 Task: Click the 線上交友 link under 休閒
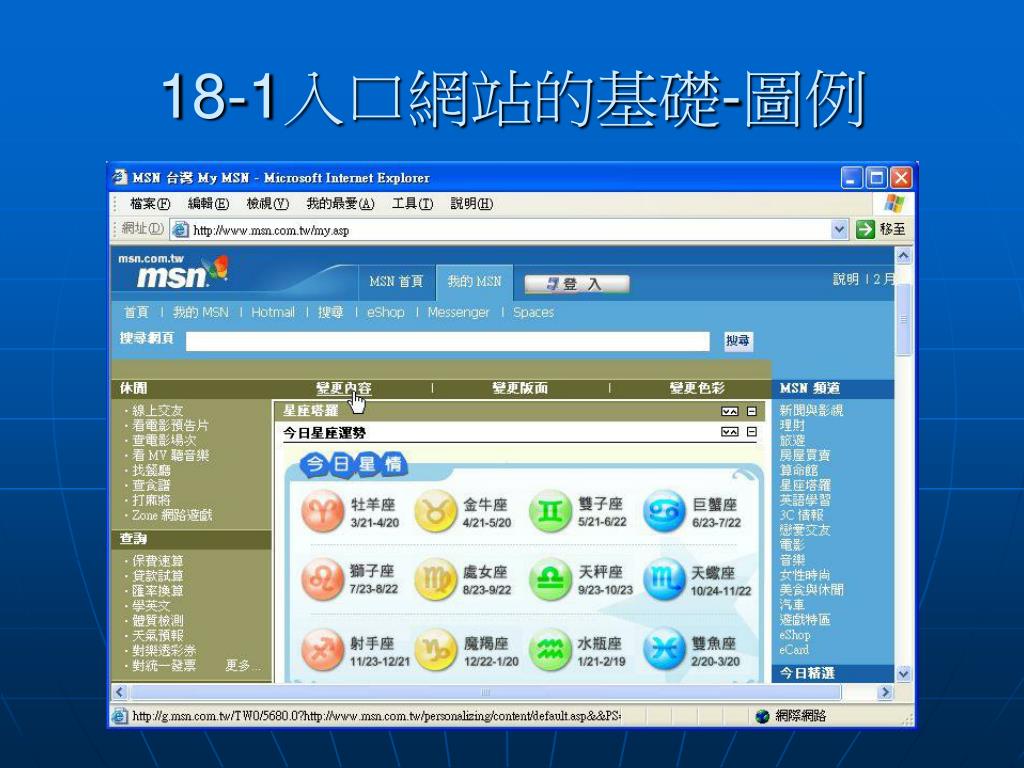(157, 411)
